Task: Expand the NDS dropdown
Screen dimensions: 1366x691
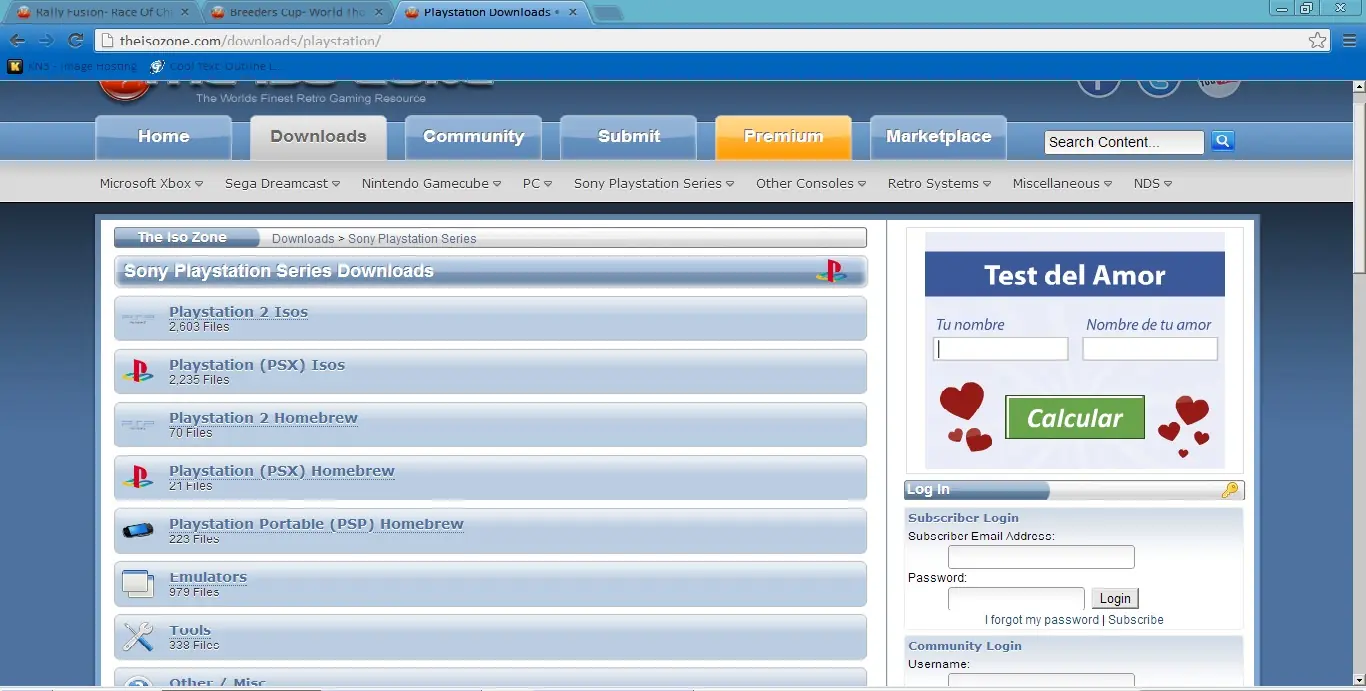Action: pos(1153,183)
